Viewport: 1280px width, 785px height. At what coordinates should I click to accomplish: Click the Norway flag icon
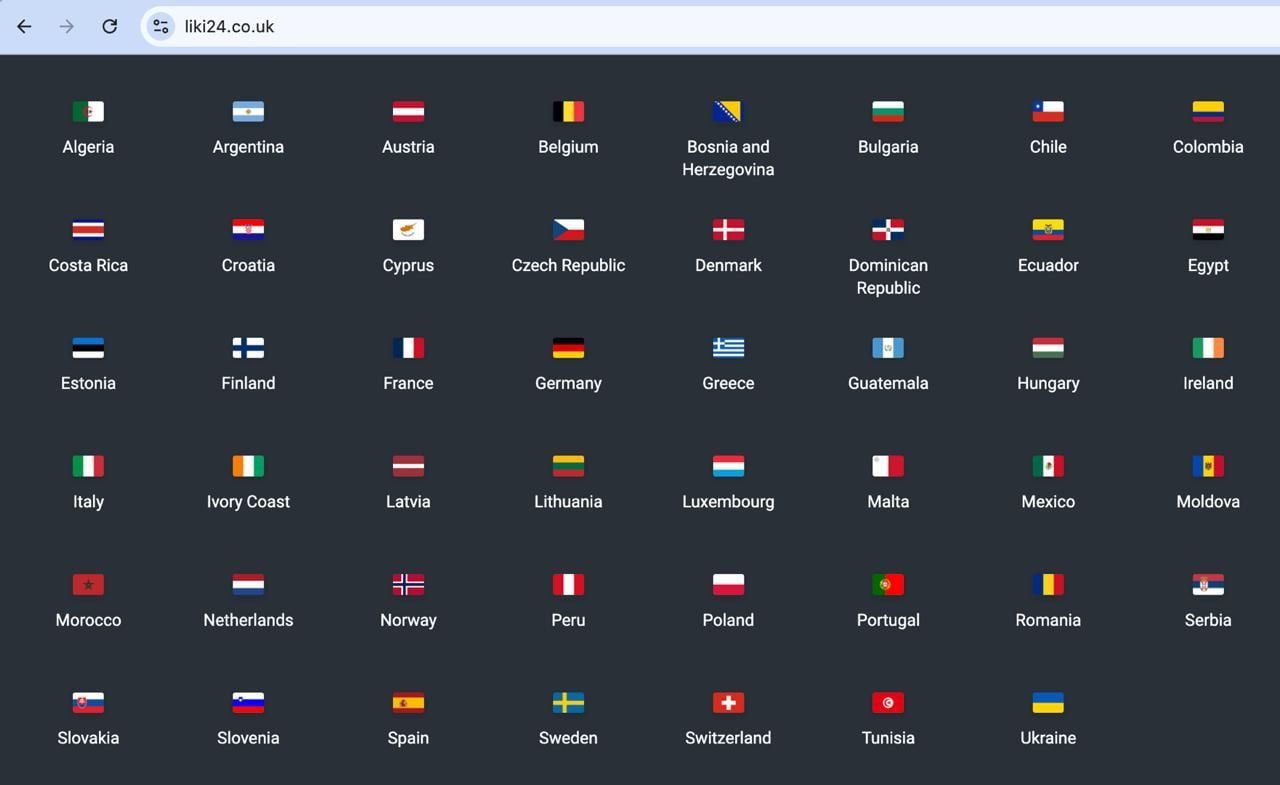(408, 584)
